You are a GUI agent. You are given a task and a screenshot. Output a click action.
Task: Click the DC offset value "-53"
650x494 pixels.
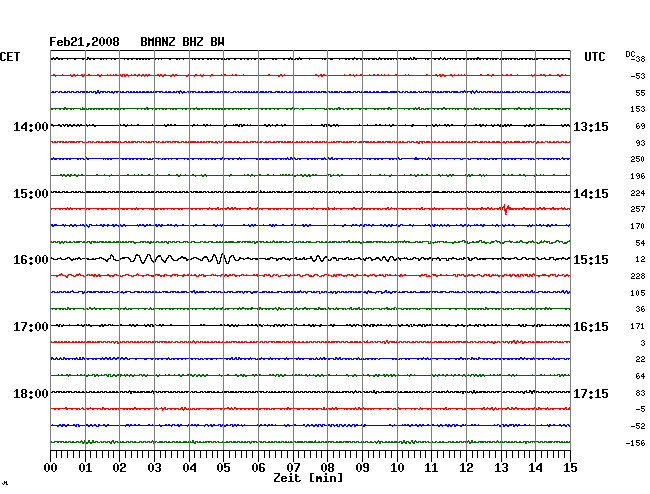pos(638,76)
